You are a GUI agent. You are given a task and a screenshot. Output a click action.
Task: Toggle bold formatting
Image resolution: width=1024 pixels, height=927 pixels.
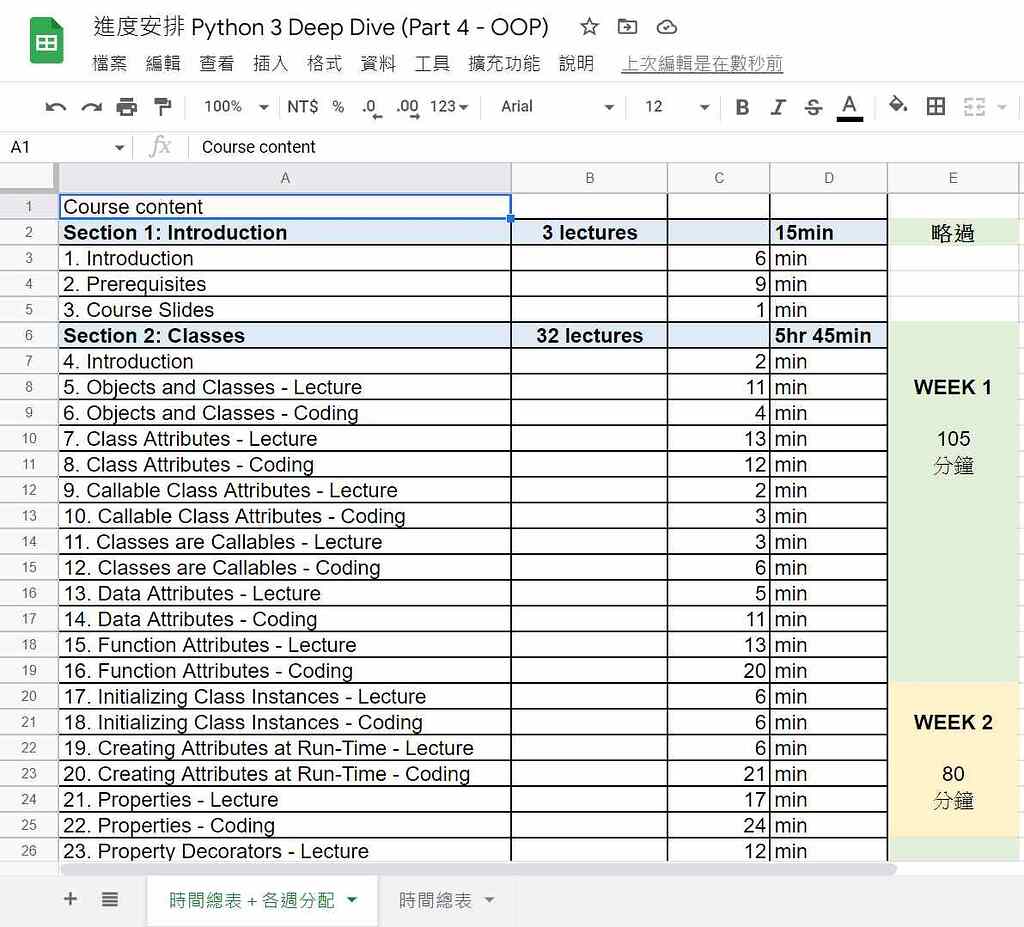[741, 106]
